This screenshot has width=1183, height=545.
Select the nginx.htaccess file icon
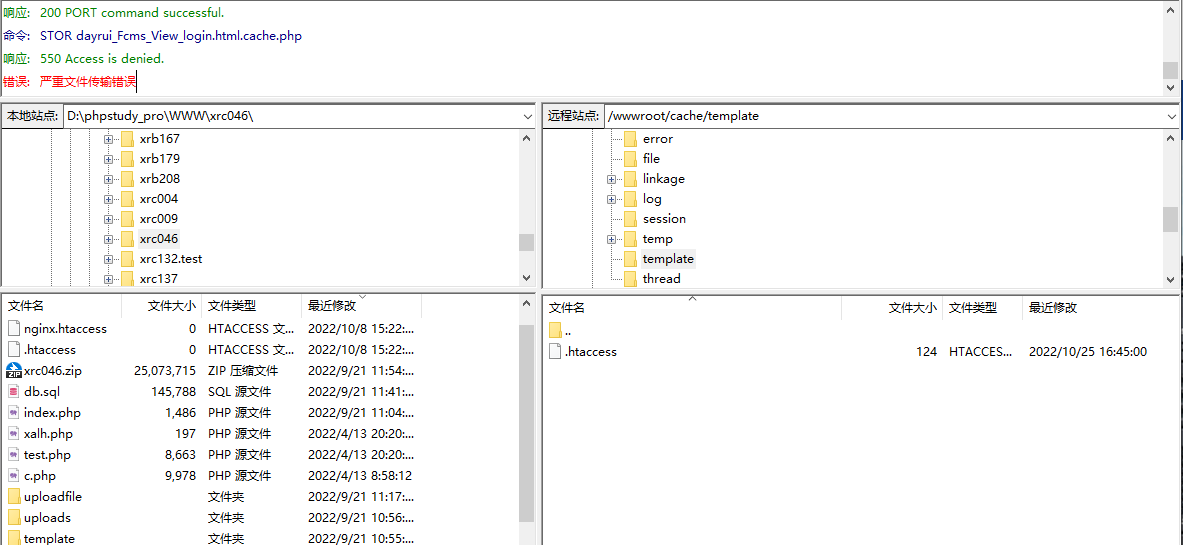14,329
